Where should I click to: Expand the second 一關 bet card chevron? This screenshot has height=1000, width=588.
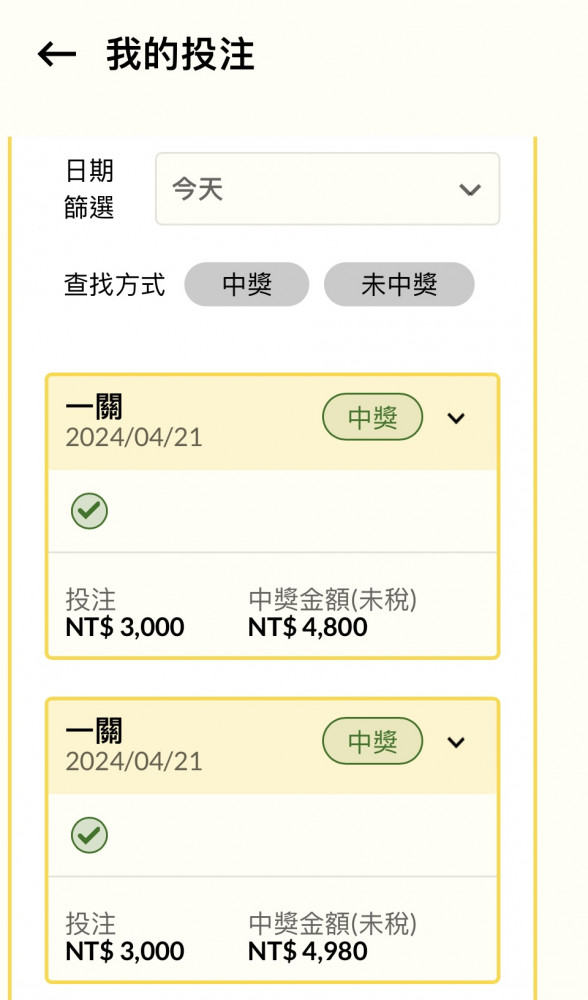click(x=455, y=742)
